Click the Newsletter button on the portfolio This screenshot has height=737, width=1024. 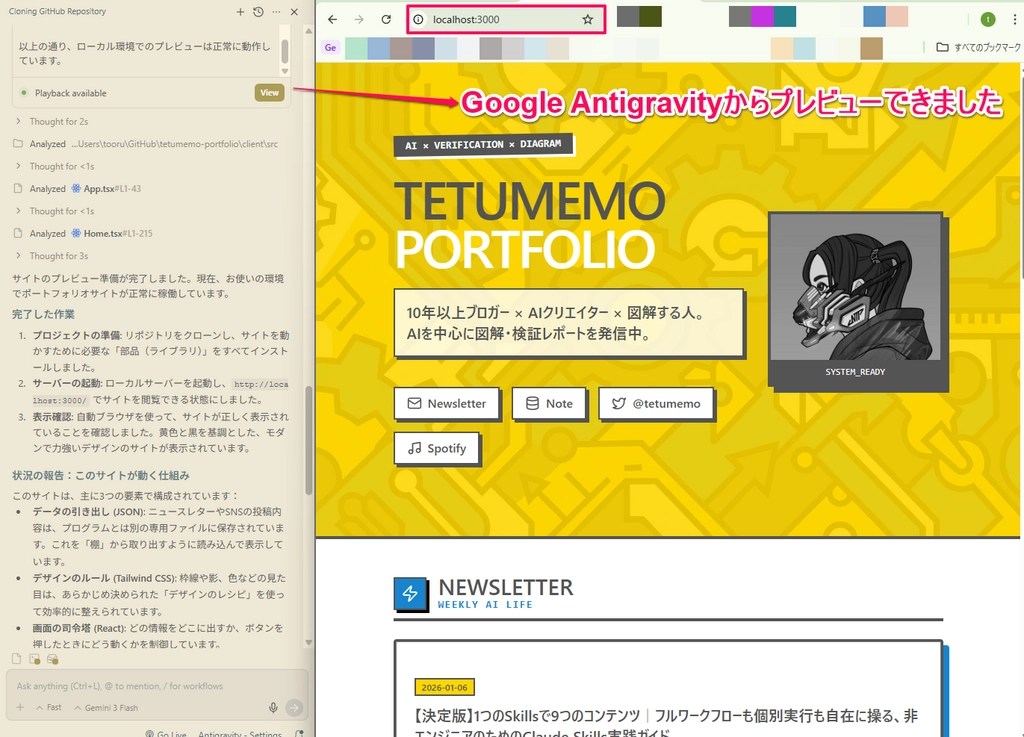pyautogui.click(x=447, y=403)
